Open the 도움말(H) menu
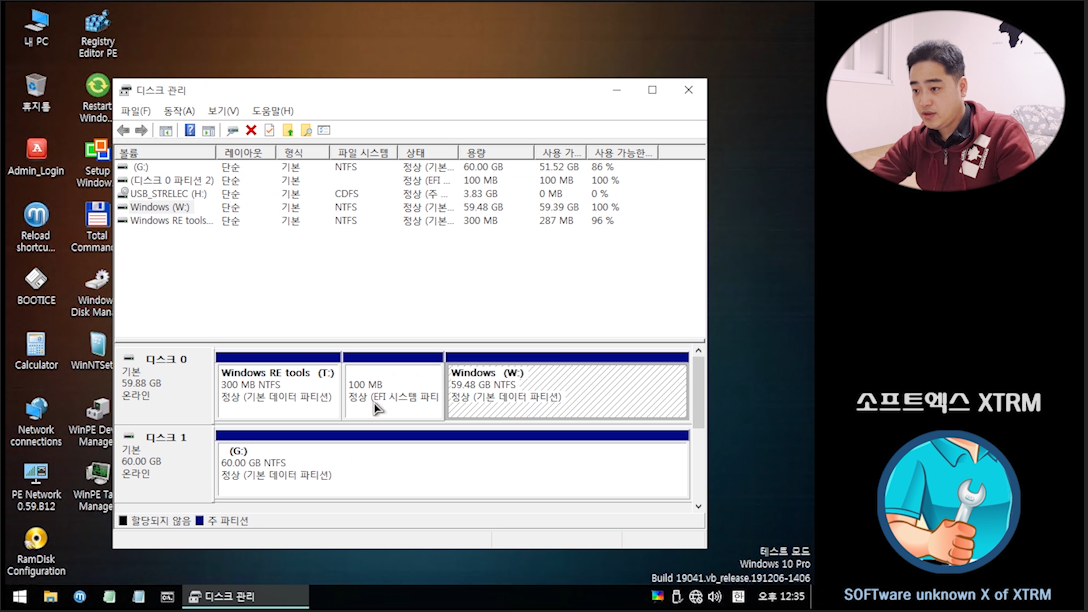Image resolution: width=1088 pixels, height=612 pixels. click(x=273, y=111)
